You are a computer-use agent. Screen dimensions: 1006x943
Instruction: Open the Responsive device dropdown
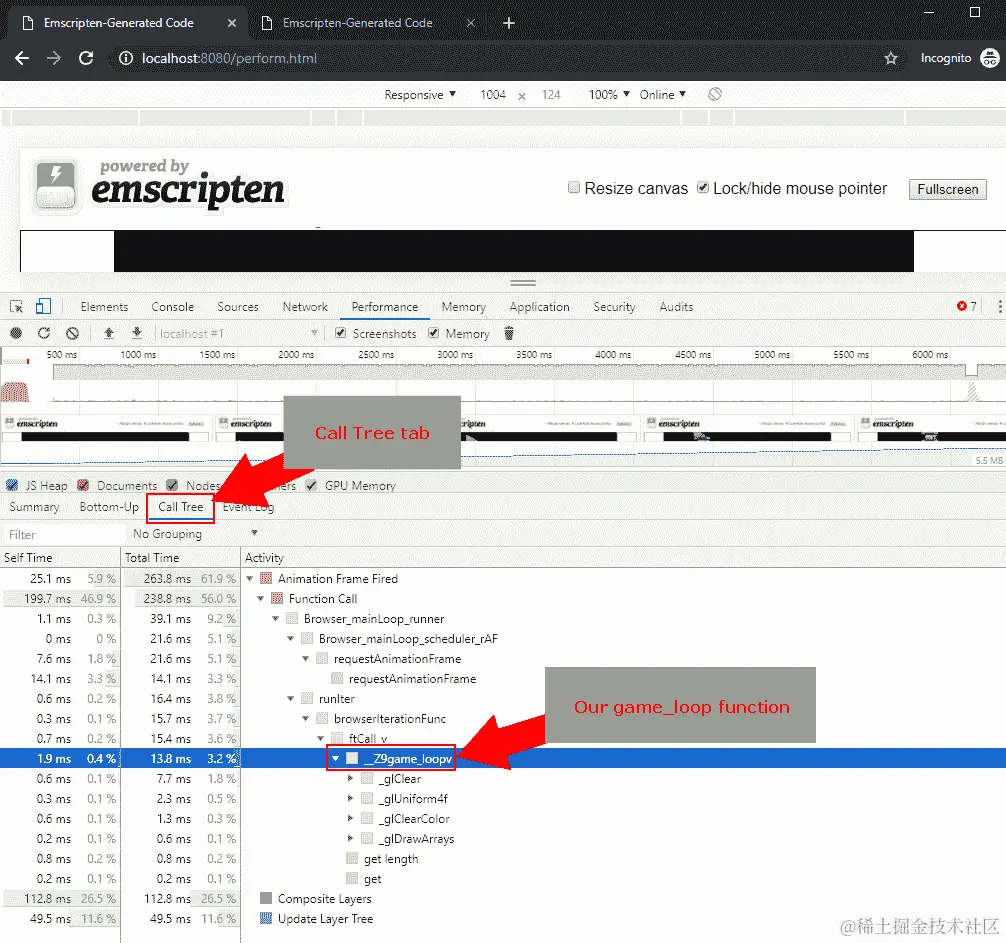tap(420, 94)
